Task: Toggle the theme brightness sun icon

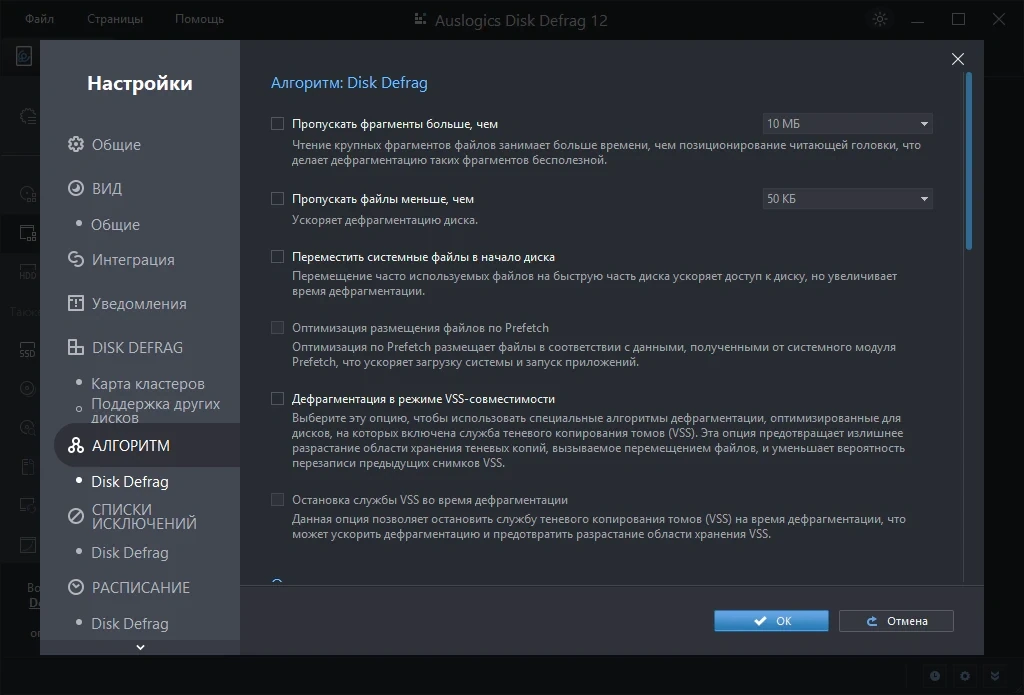Action: (880, 20)
